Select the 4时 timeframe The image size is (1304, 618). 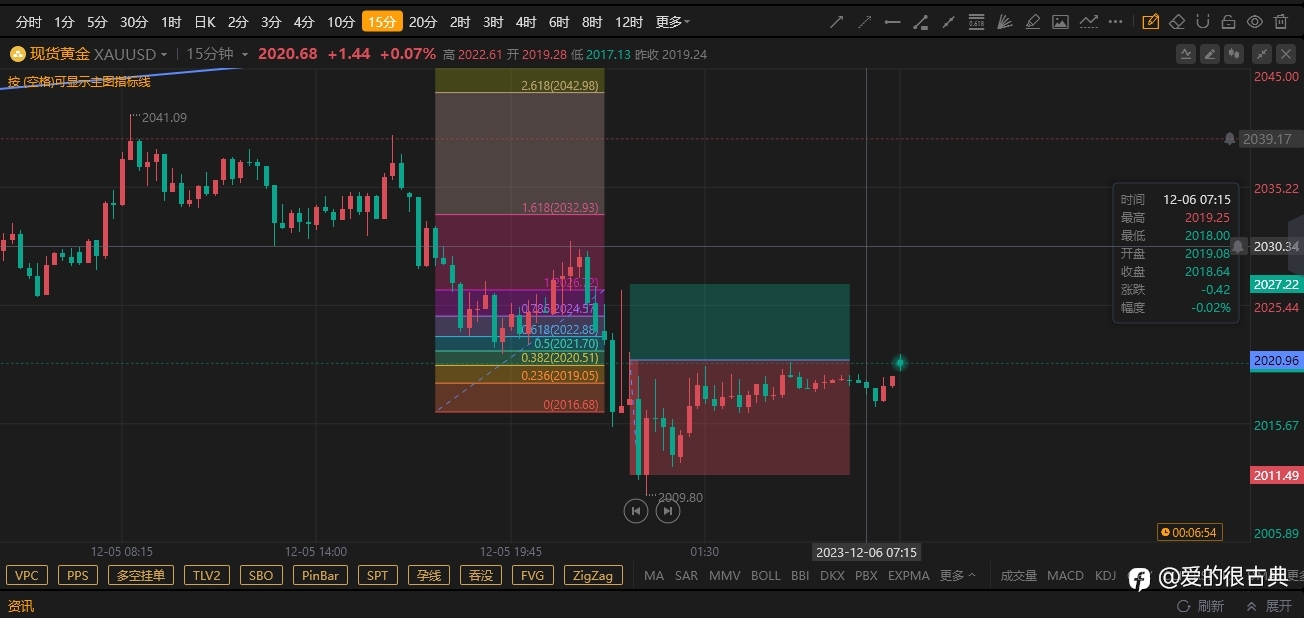(x=526, y=22)
